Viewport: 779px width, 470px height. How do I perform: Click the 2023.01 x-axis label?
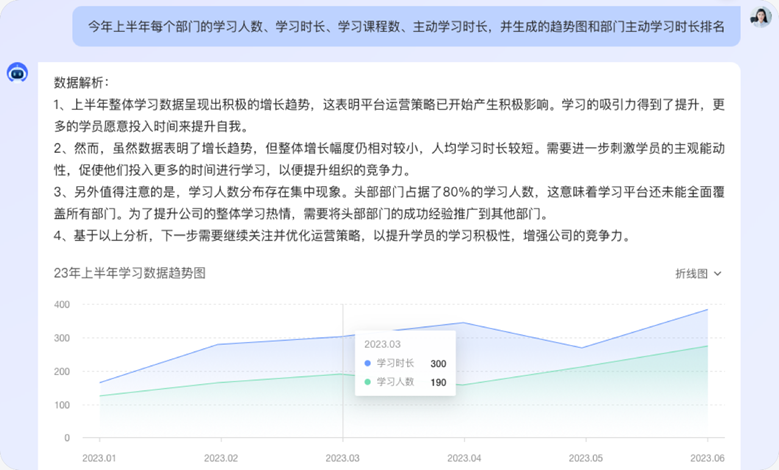pos(99,456)
